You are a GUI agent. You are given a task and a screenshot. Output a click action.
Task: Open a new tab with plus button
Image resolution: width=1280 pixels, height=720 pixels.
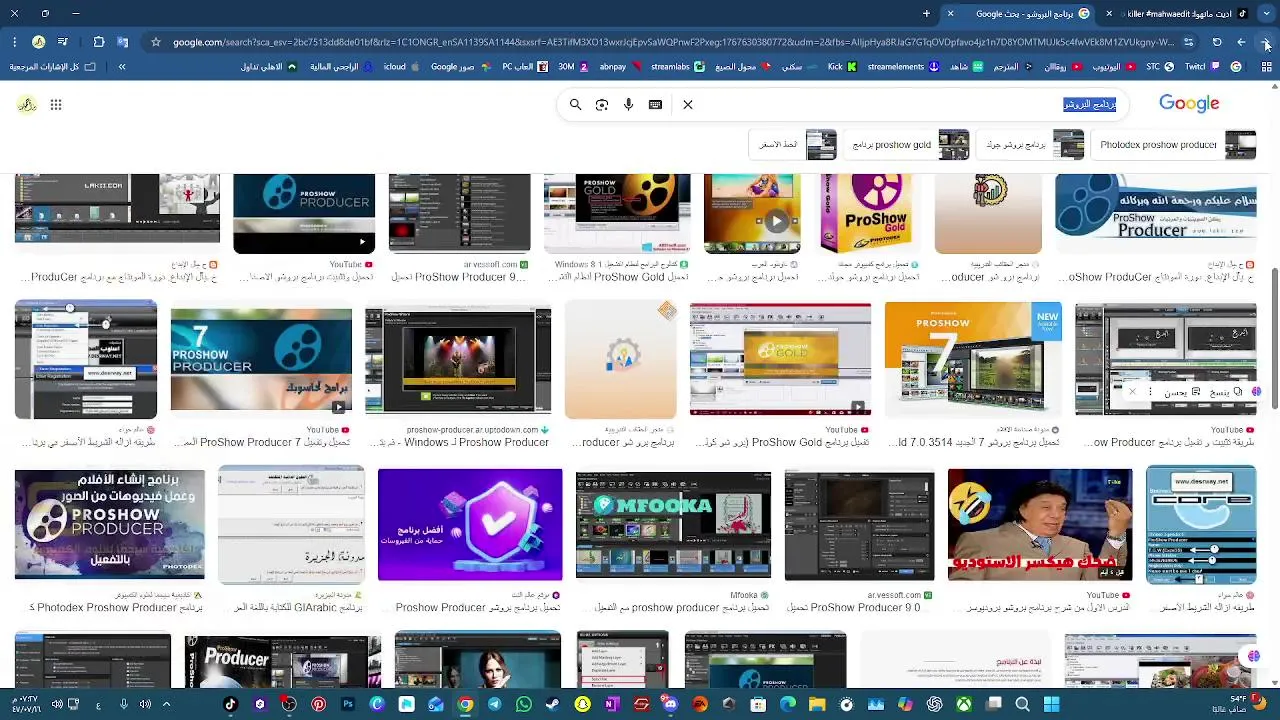[926, 14]
